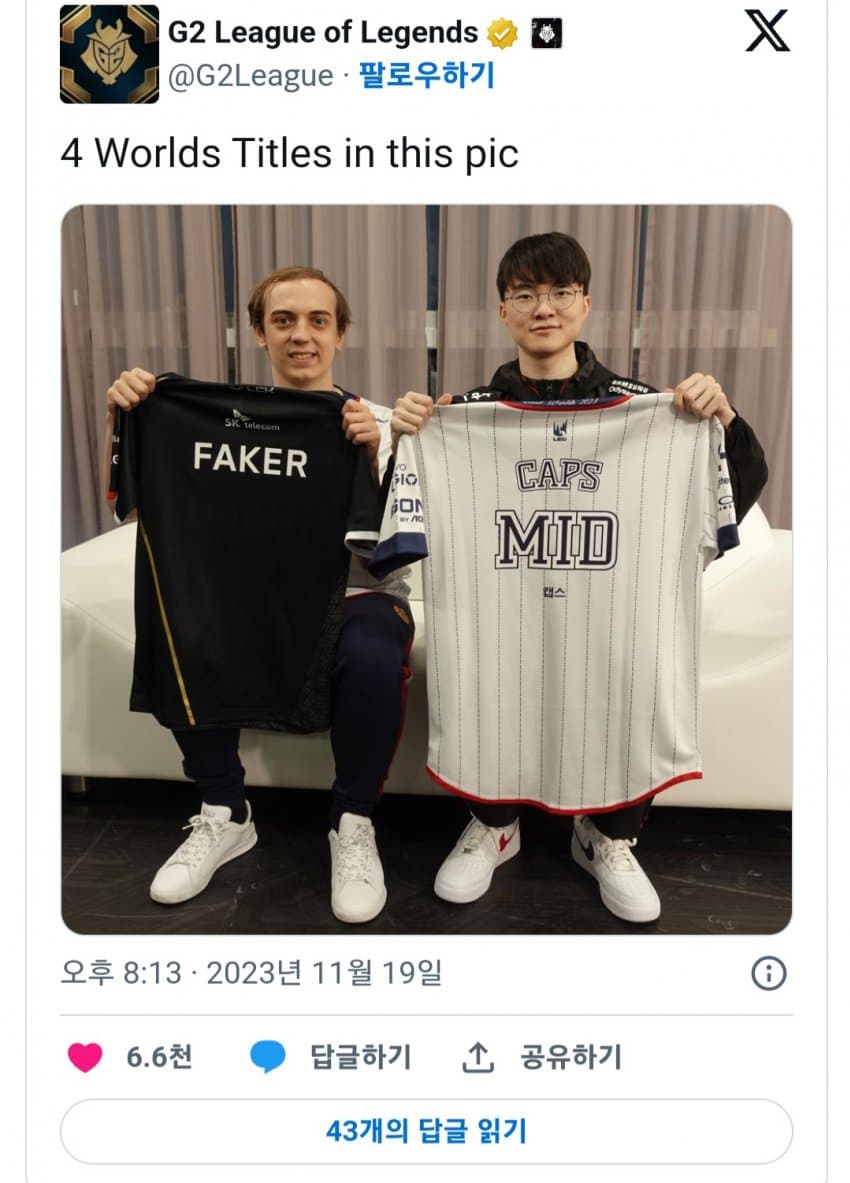Click the 공유하기 share label

tap(570, 1057)
